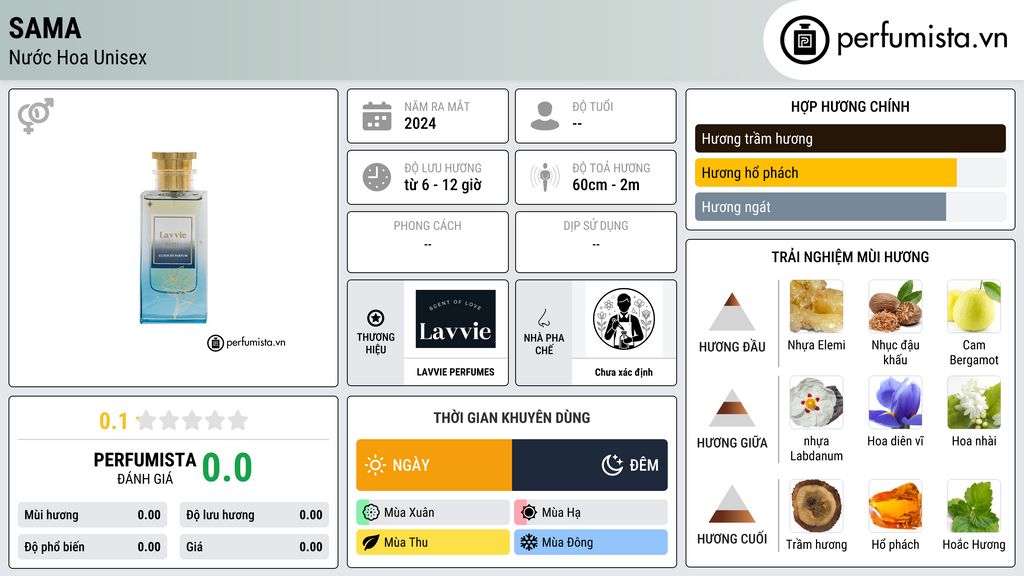Click the perfumer illustration above Chưa xác định
This screenshot has width=1024, height=576.
click(x=624, y=319)
